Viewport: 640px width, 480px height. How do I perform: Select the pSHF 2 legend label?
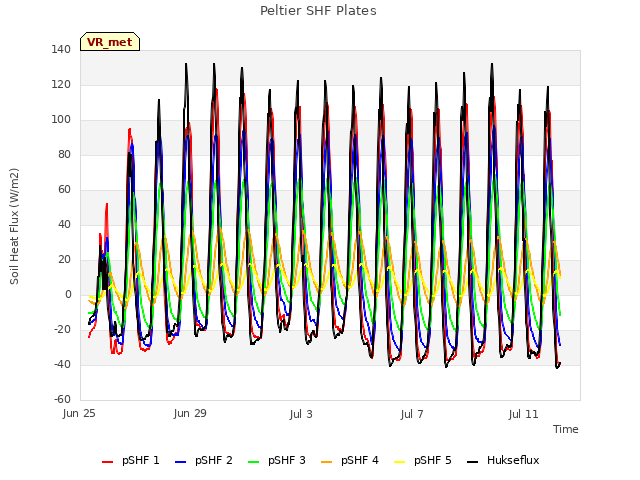[x=214, y=460]
